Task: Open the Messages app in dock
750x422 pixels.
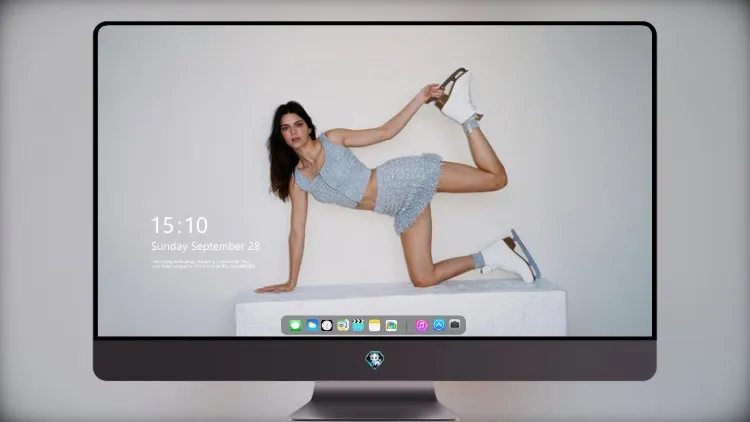Action: [x=295, y=325]
